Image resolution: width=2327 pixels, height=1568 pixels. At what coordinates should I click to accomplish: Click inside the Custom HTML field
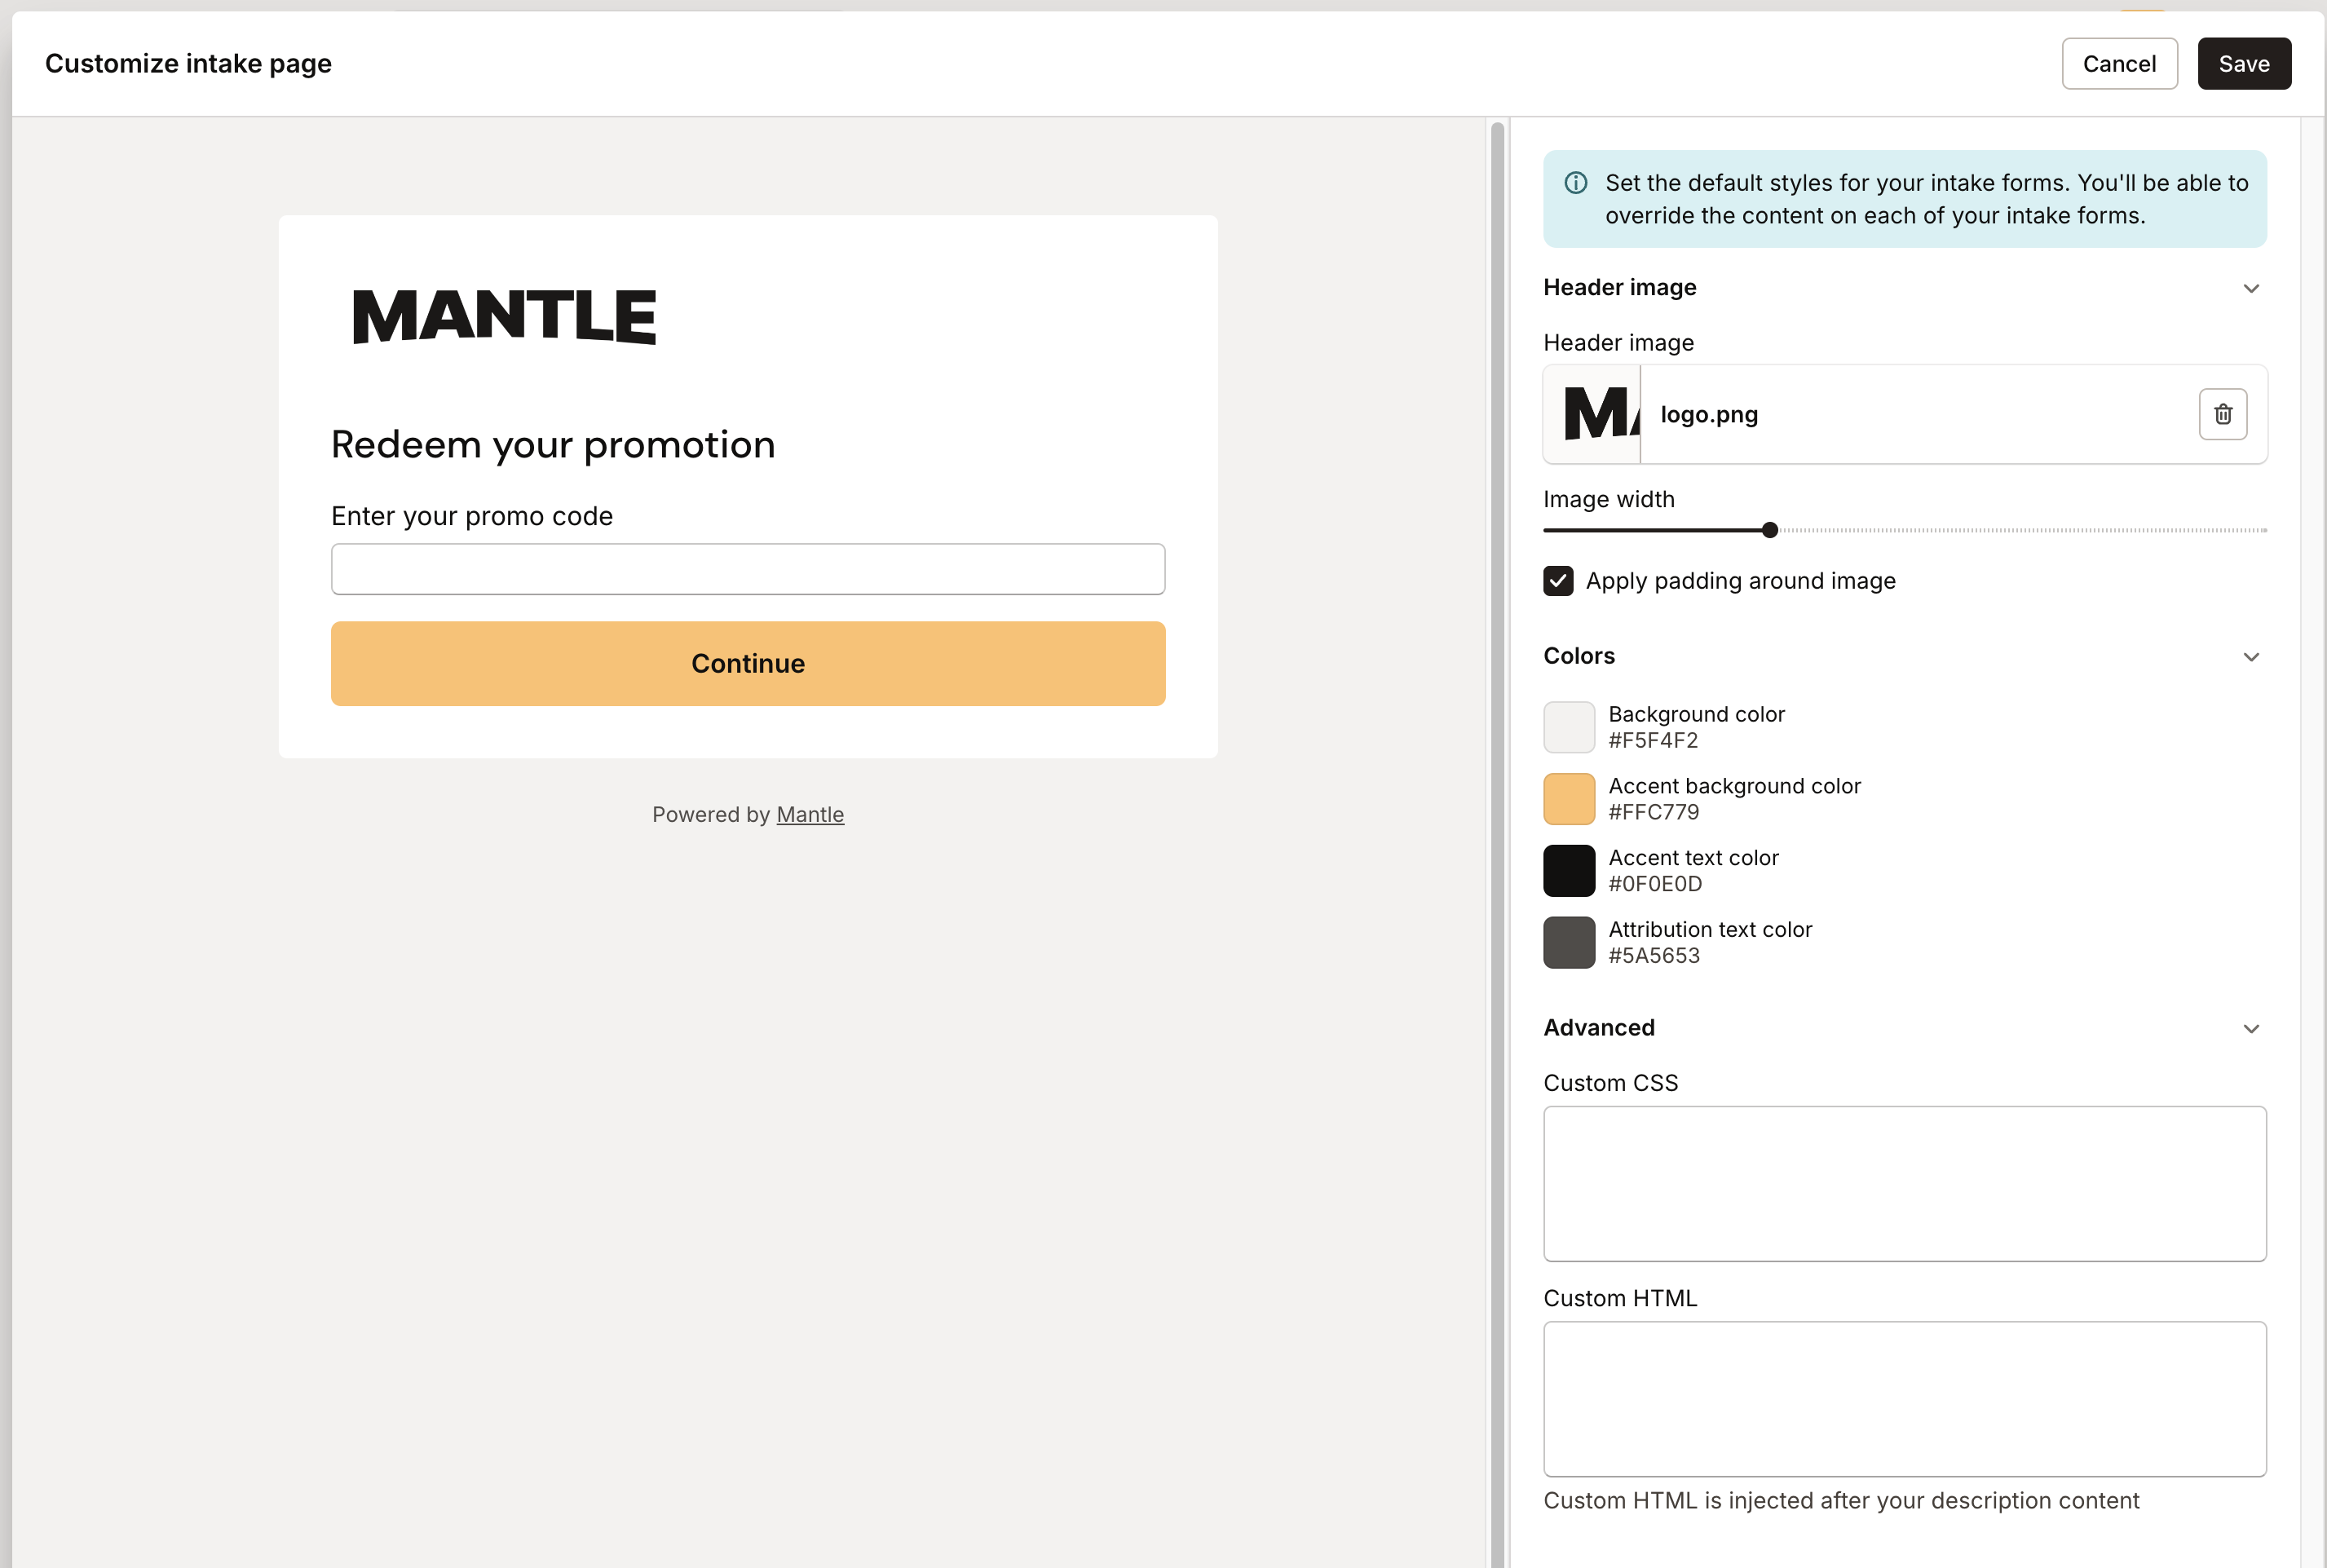1904,1398
